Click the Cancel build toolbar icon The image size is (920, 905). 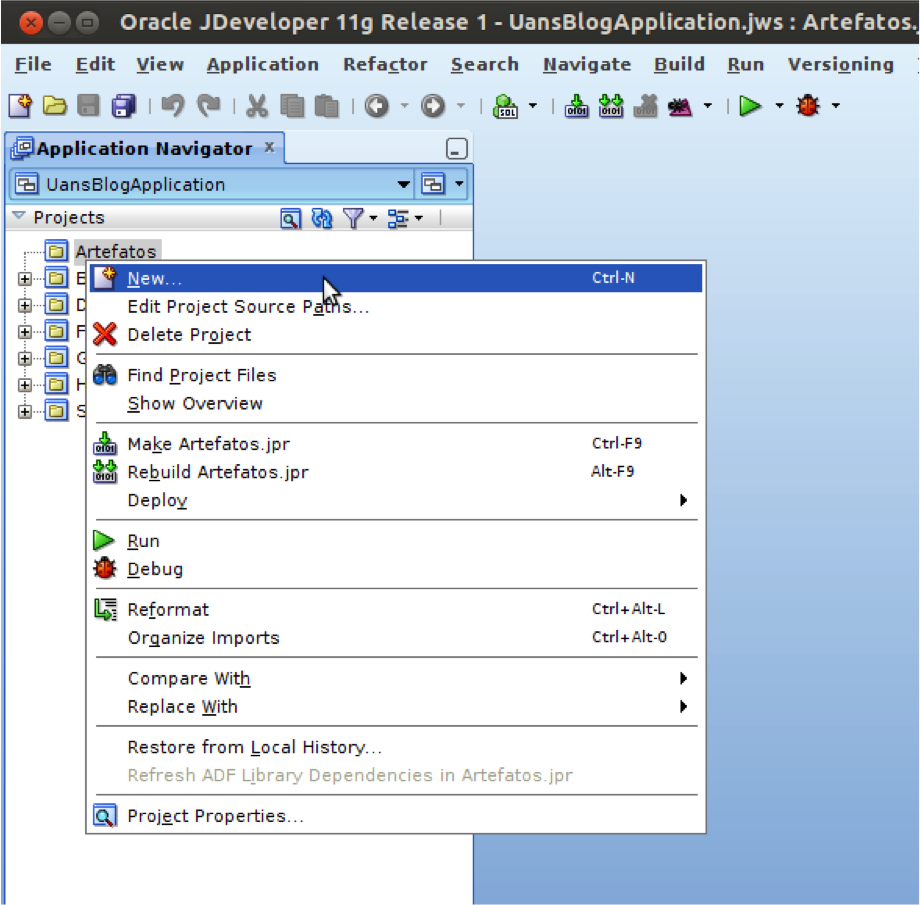[645, 106]
